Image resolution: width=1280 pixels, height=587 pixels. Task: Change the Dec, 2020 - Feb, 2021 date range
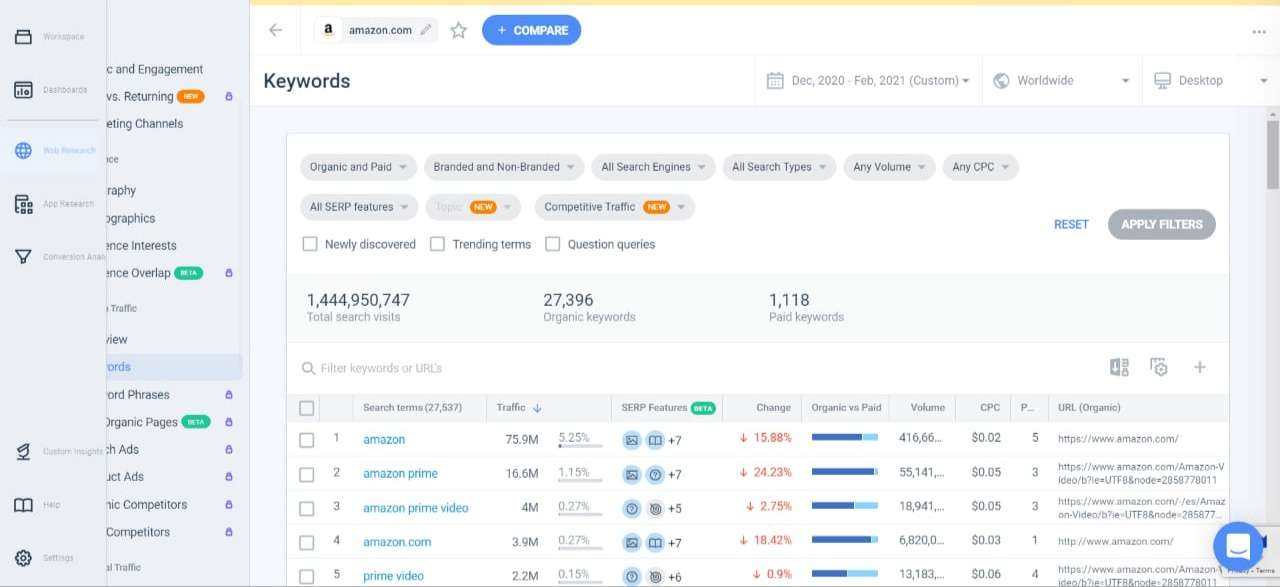pyautogui.click(x=868, y=81)
